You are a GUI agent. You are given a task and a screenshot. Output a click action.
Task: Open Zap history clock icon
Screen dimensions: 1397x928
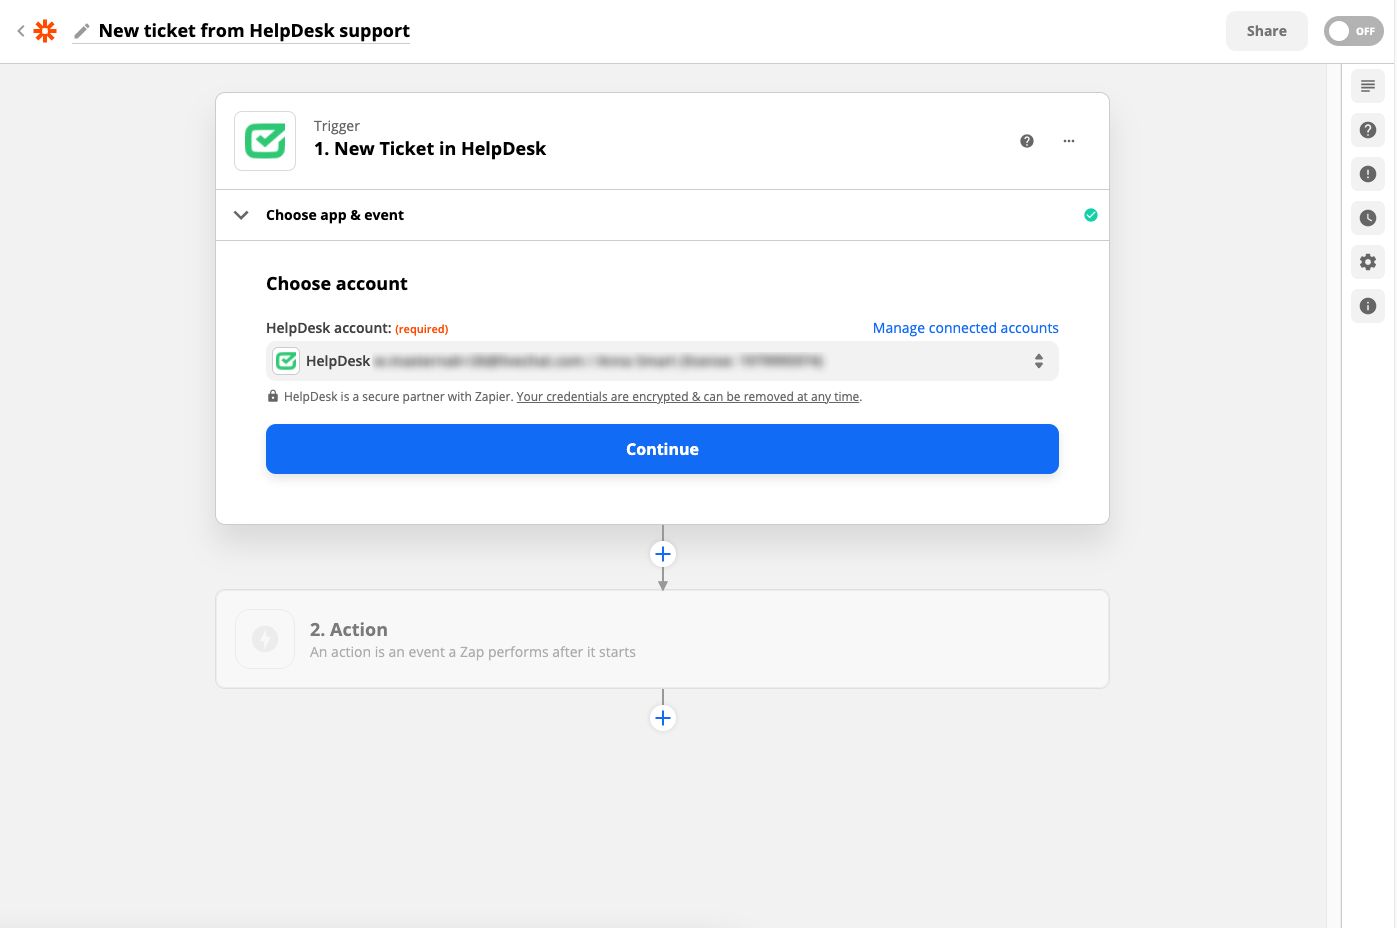pyautogui.click(x=1368, y=218)
